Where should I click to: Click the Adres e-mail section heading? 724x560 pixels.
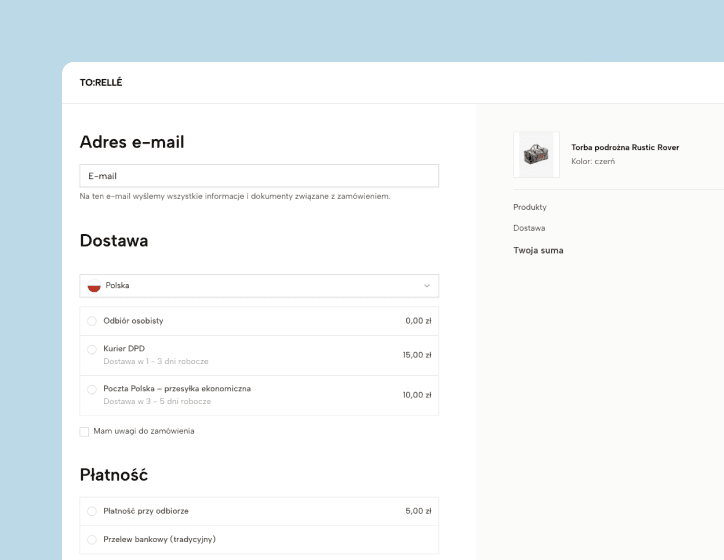(131, 142)
